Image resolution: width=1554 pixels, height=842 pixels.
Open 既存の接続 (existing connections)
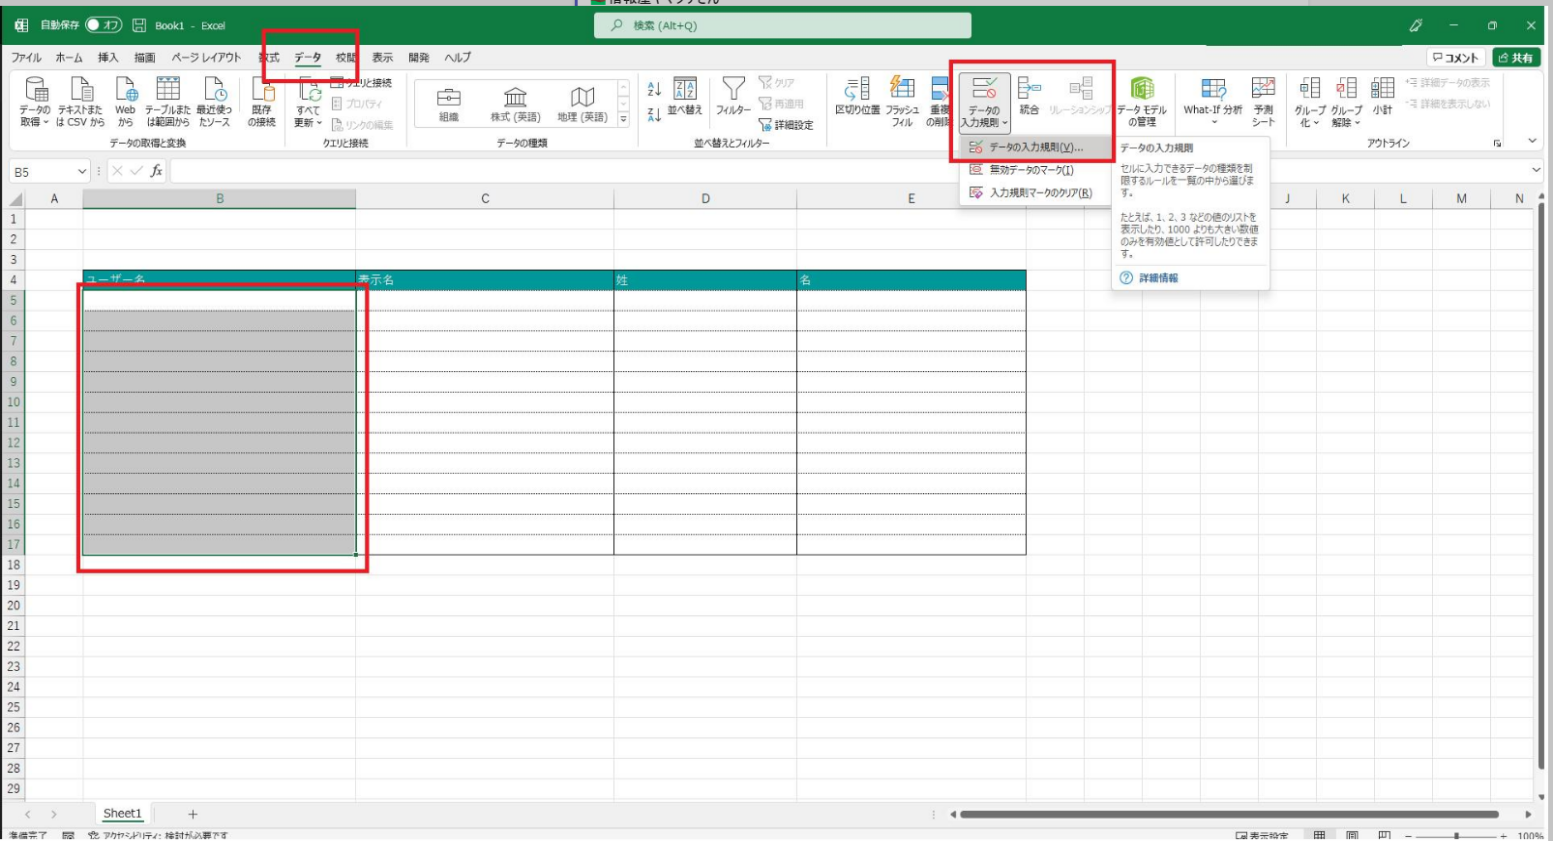[x=262, y=102]
